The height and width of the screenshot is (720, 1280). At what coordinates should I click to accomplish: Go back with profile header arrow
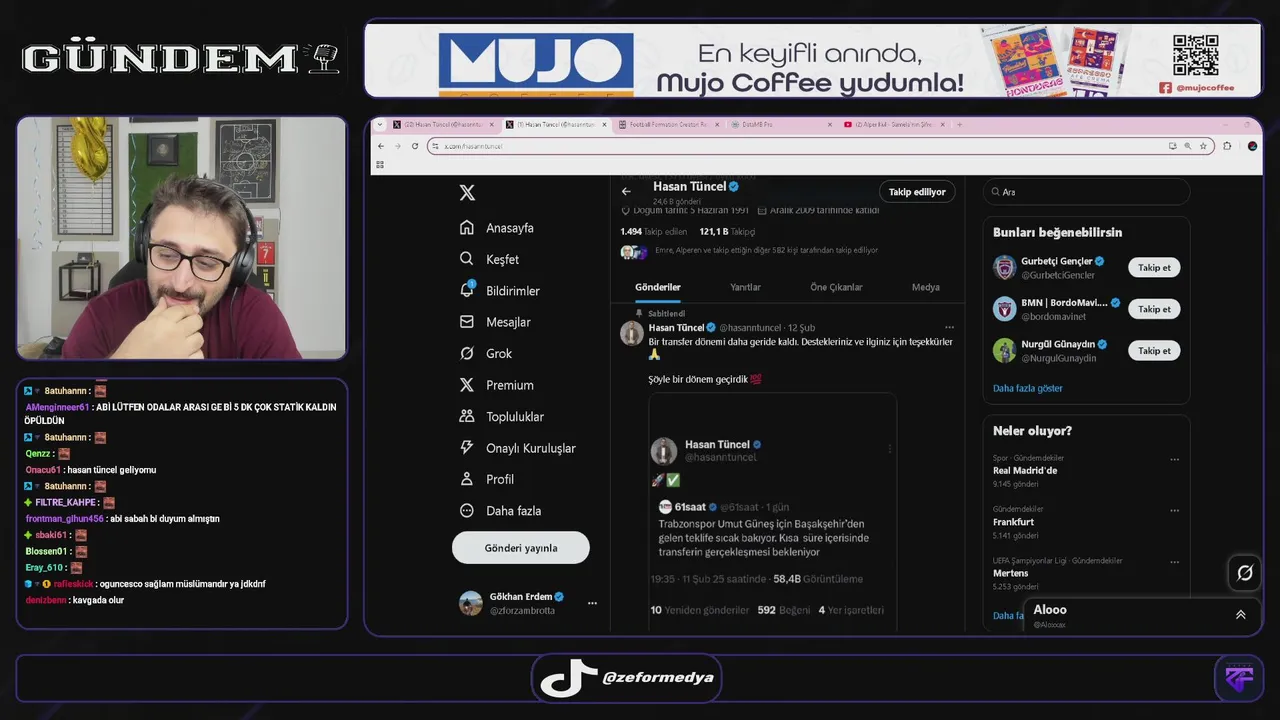click(x=626, y=191)
